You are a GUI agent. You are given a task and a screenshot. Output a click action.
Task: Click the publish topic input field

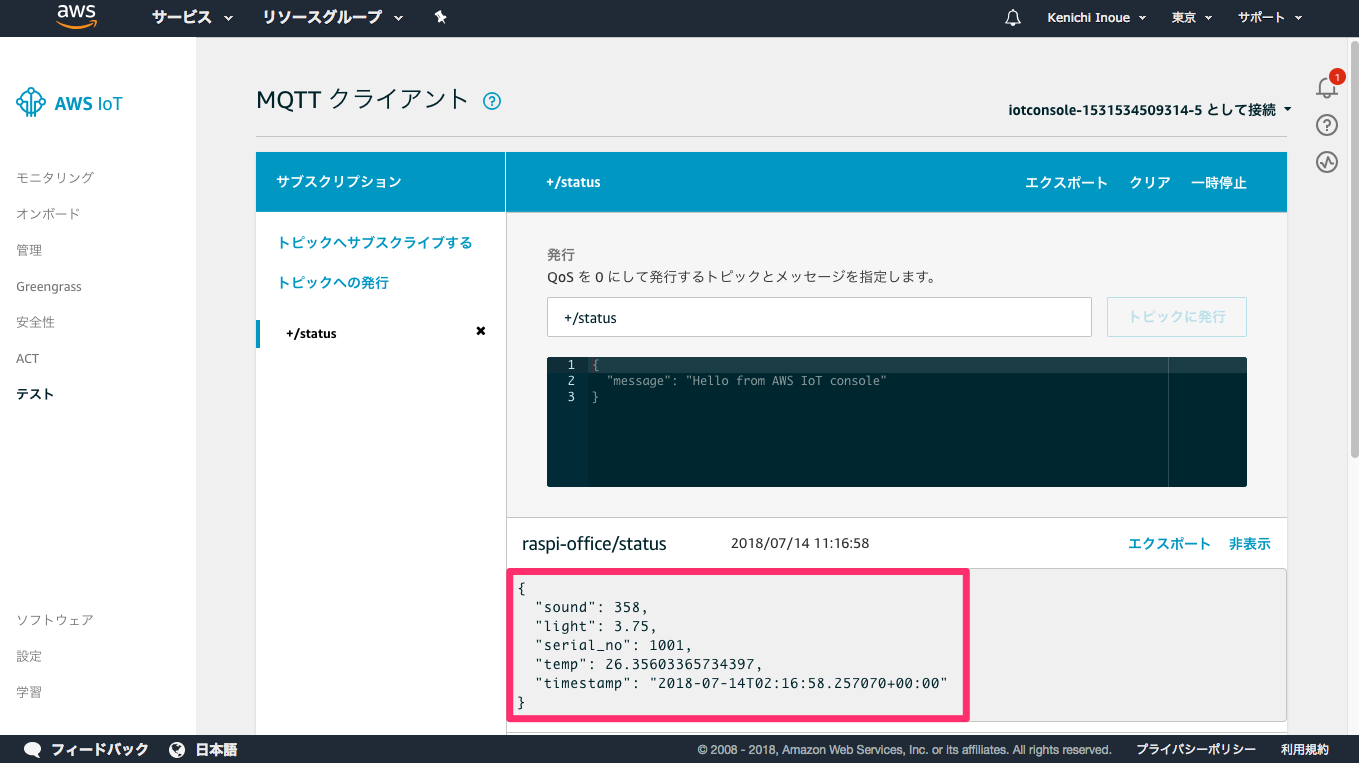coord(819,317)
